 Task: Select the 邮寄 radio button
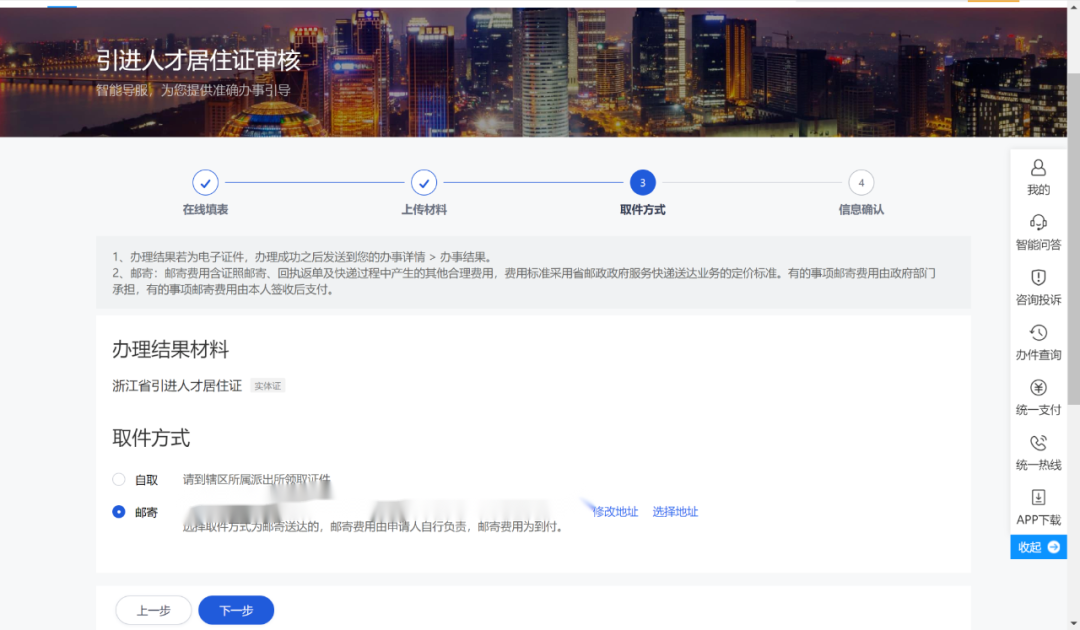pos(119,512)
